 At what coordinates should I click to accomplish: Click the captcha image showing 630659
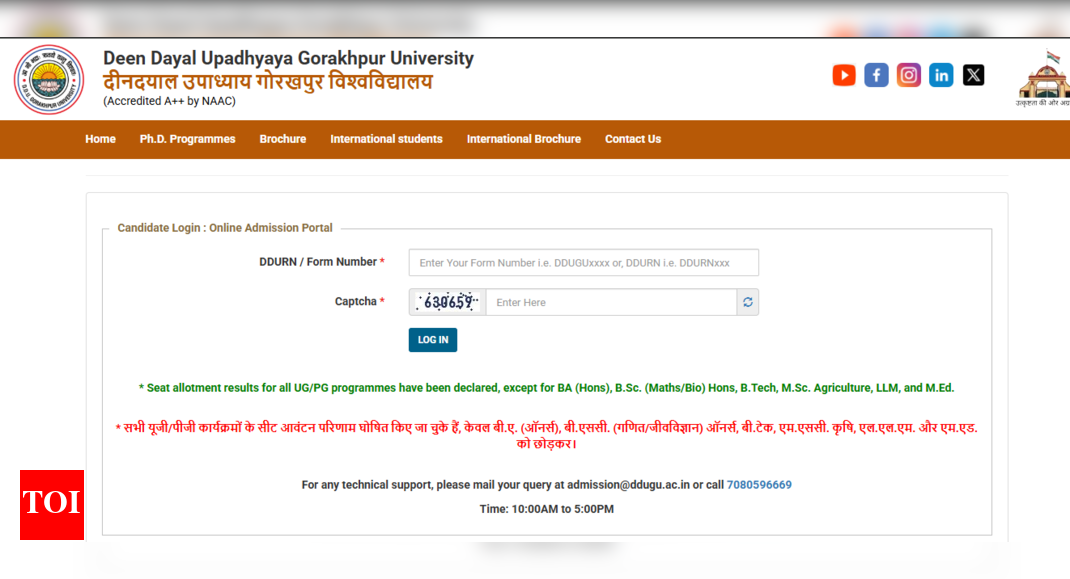point(448,302)
